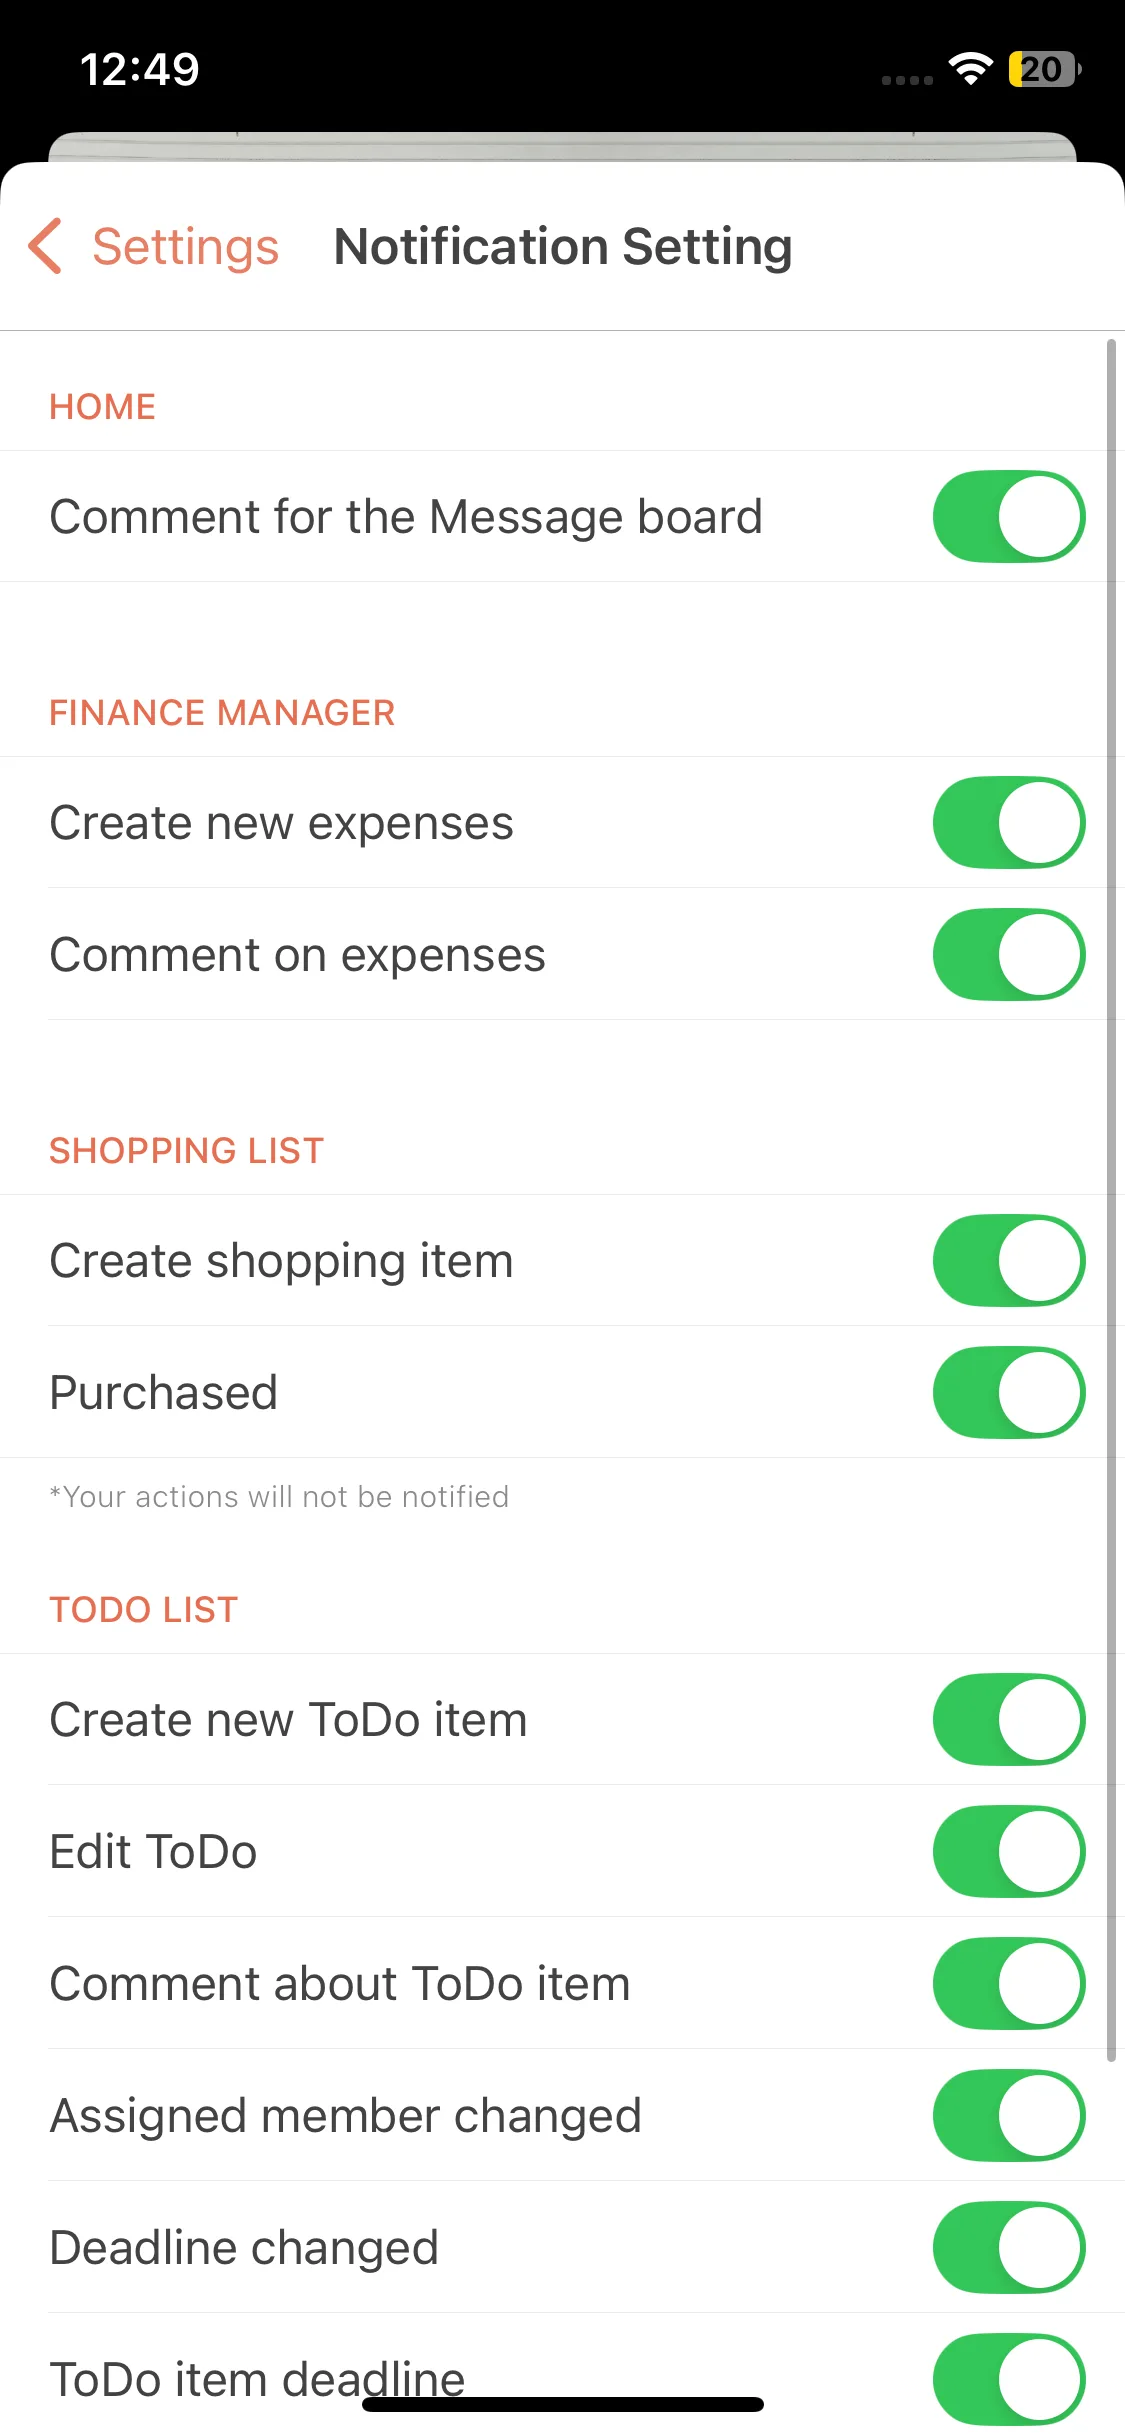Switch off Deadline changed notifications

coord(1008,2247)
